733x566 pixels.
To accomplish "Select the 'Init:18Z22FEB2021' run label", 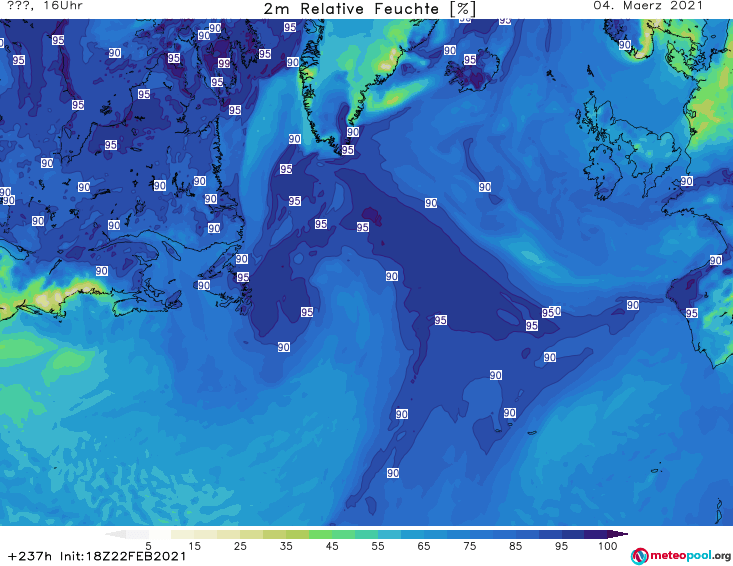I will tap(123, 556).
